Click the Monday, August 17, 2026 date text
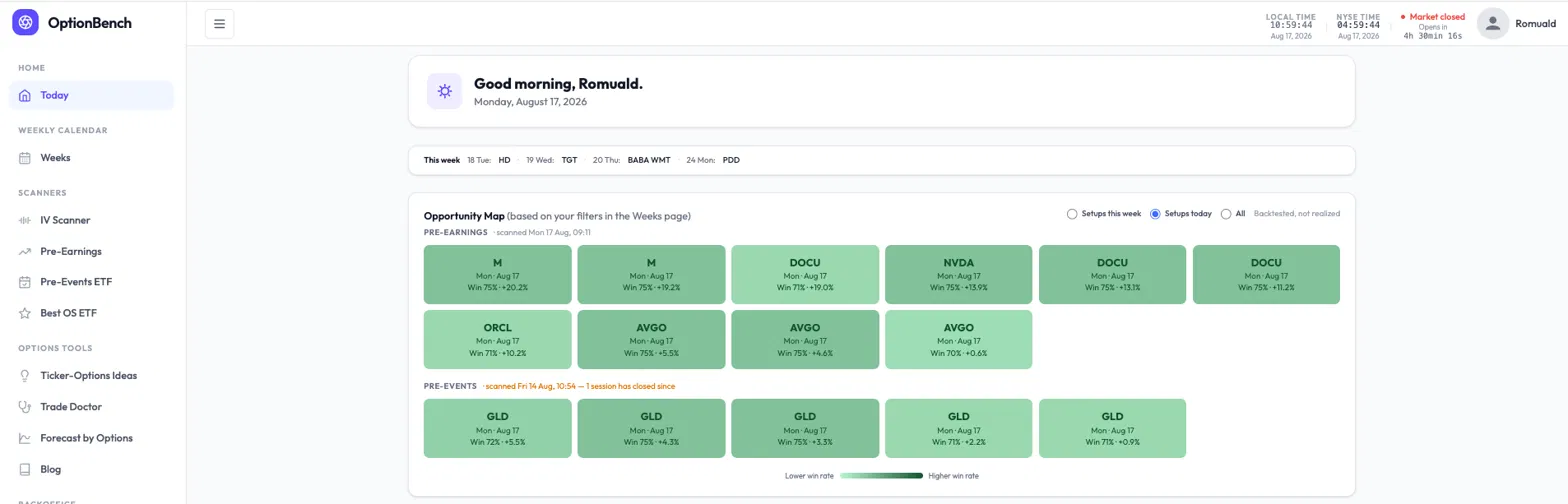This screenshot has width=1568, height=504. pos(530,102)
